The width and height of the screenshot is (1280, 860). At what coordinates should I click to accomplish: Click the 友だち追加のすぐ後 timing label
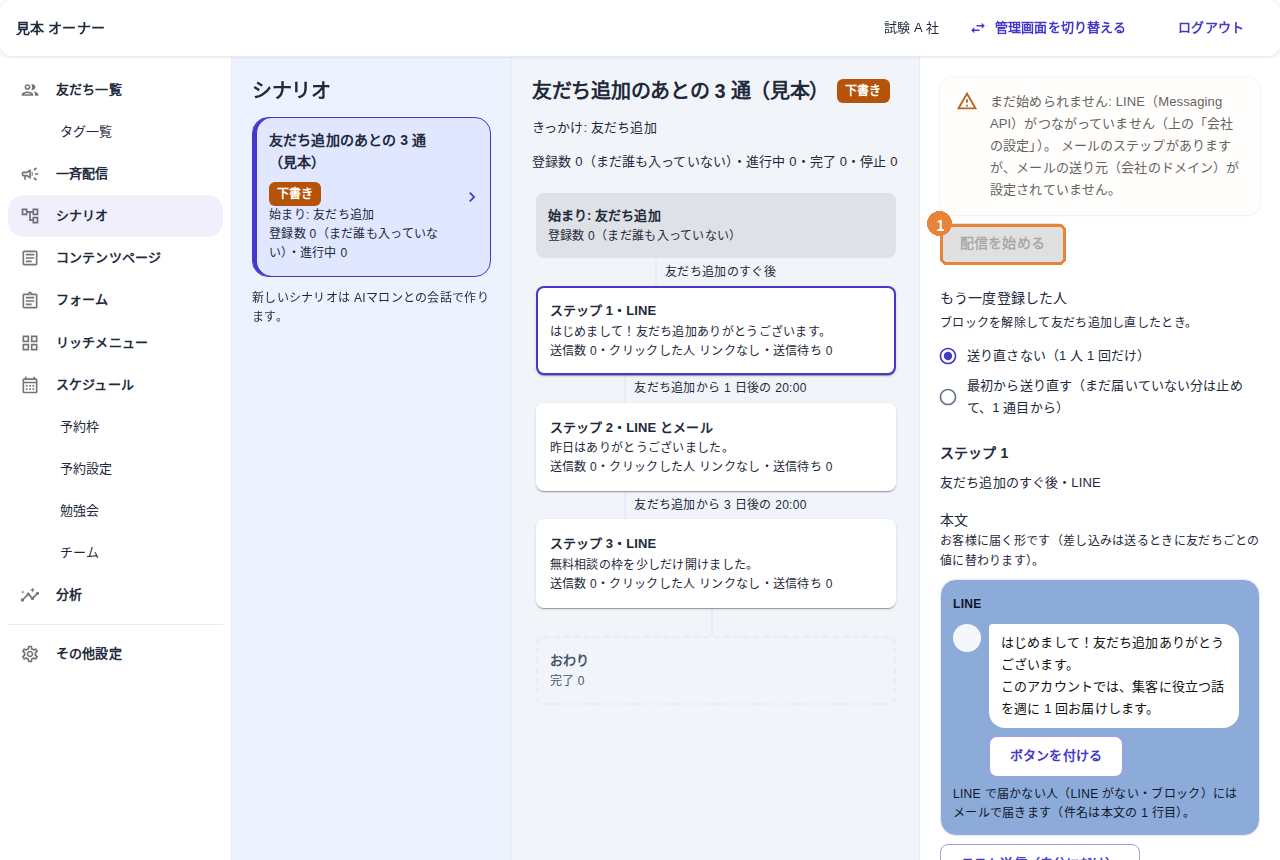[720, 271]
